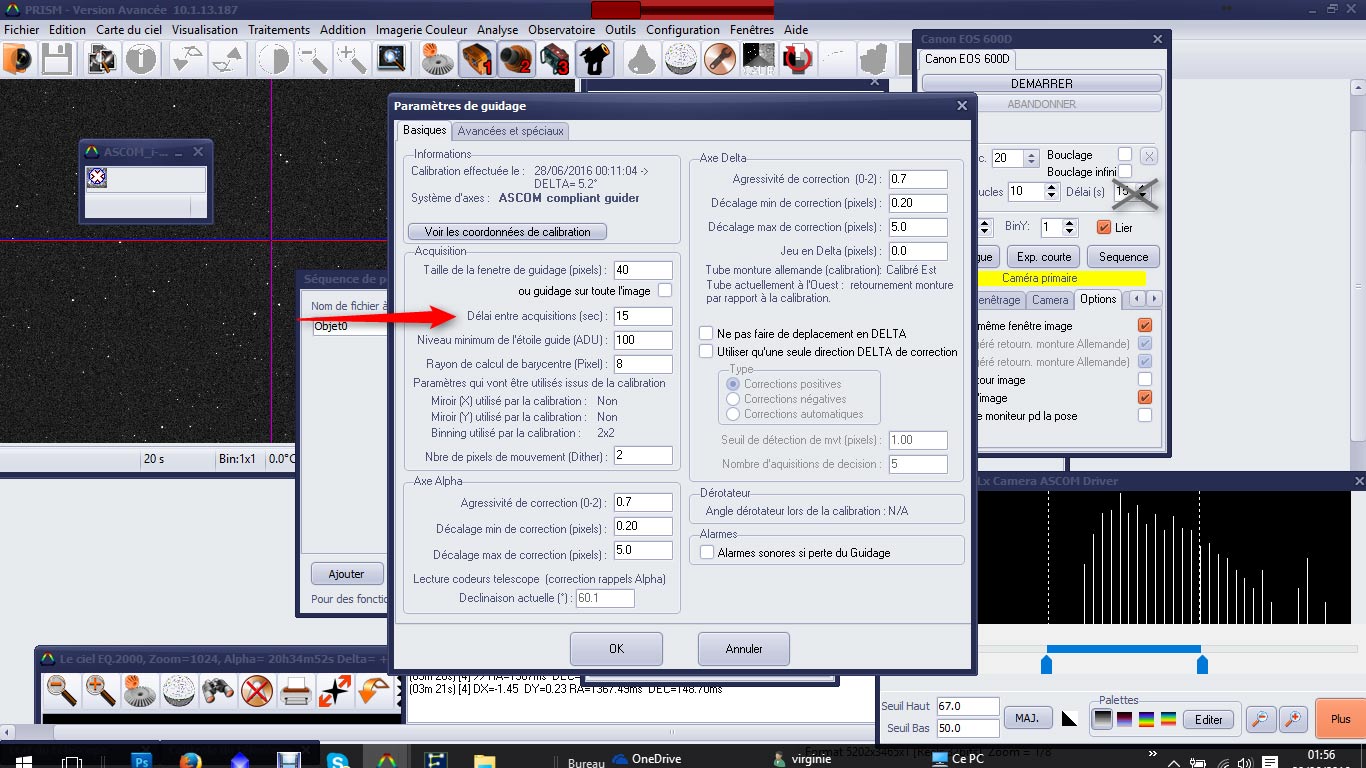Click the telescope icon in main toolbar
This screenshot has width=1366, height=768.
pyautogui.click(x=594, y=60)
